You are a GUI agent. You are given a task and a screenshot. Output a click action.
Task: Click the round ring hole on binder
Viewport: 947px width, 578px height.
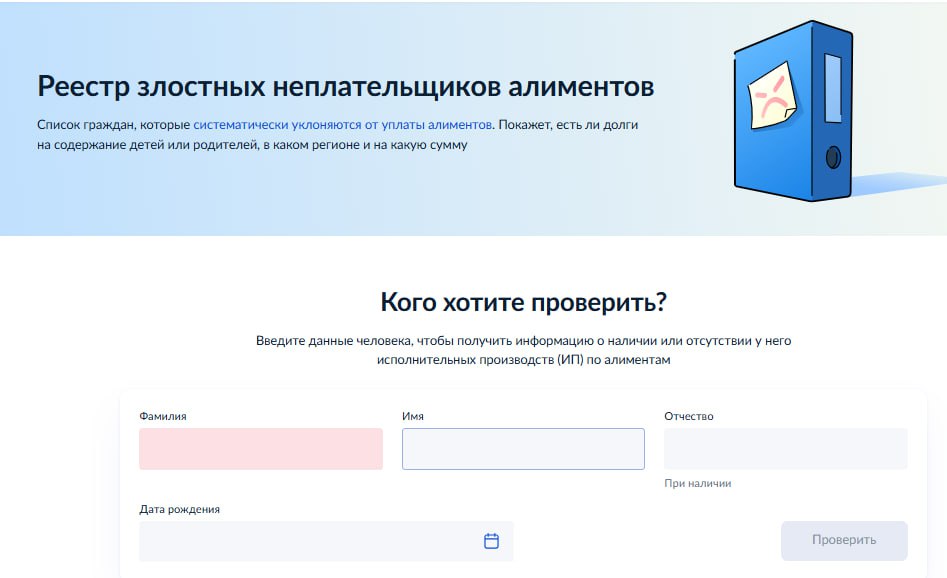831,157
